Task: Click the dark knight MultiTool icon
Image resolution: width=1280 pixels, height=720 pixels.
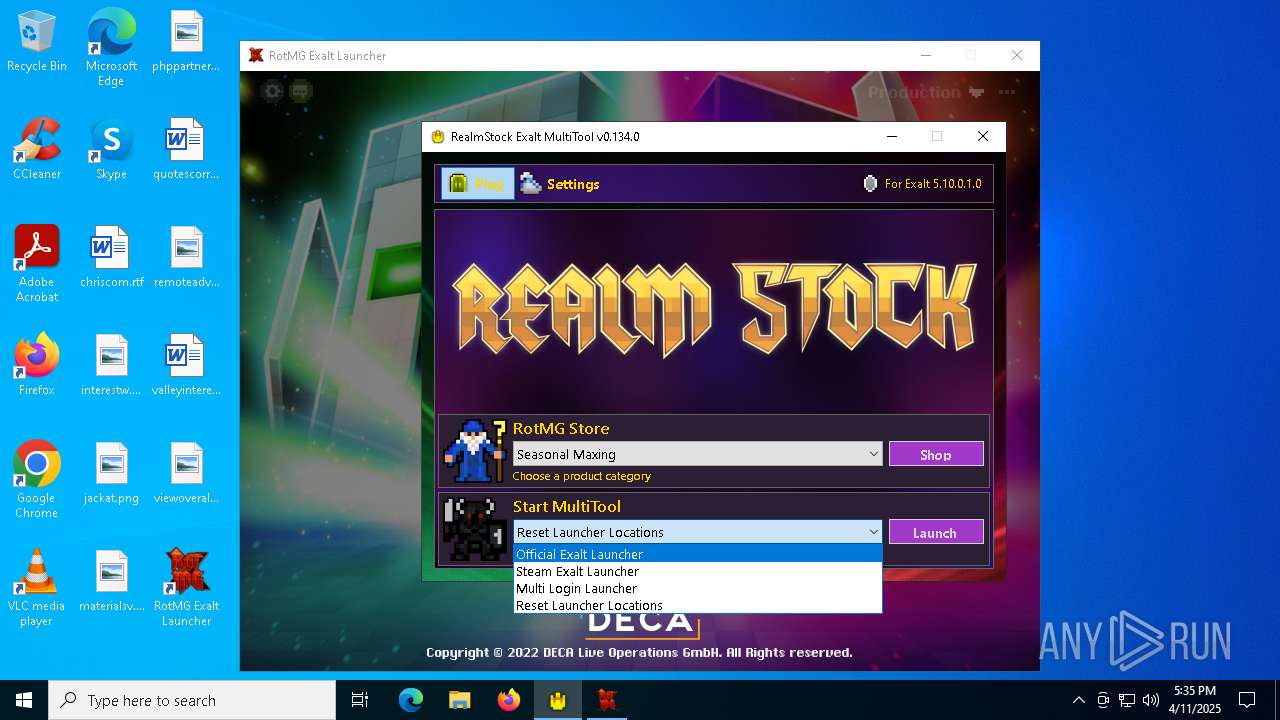Action: pos(475,529)
